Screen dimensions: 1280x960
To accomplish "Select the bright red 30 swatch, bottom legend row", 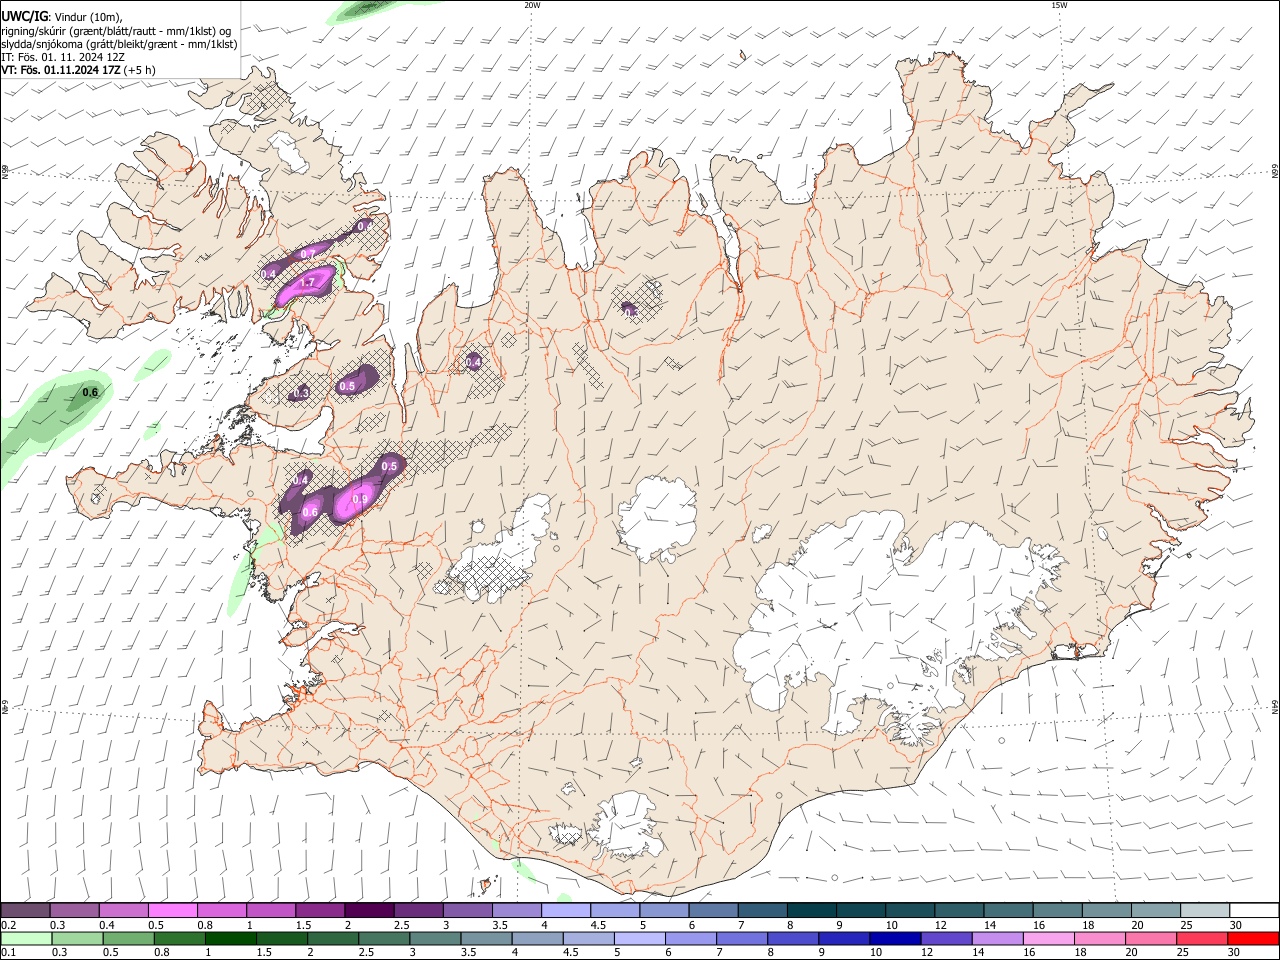I will [x=1253, y=938].
